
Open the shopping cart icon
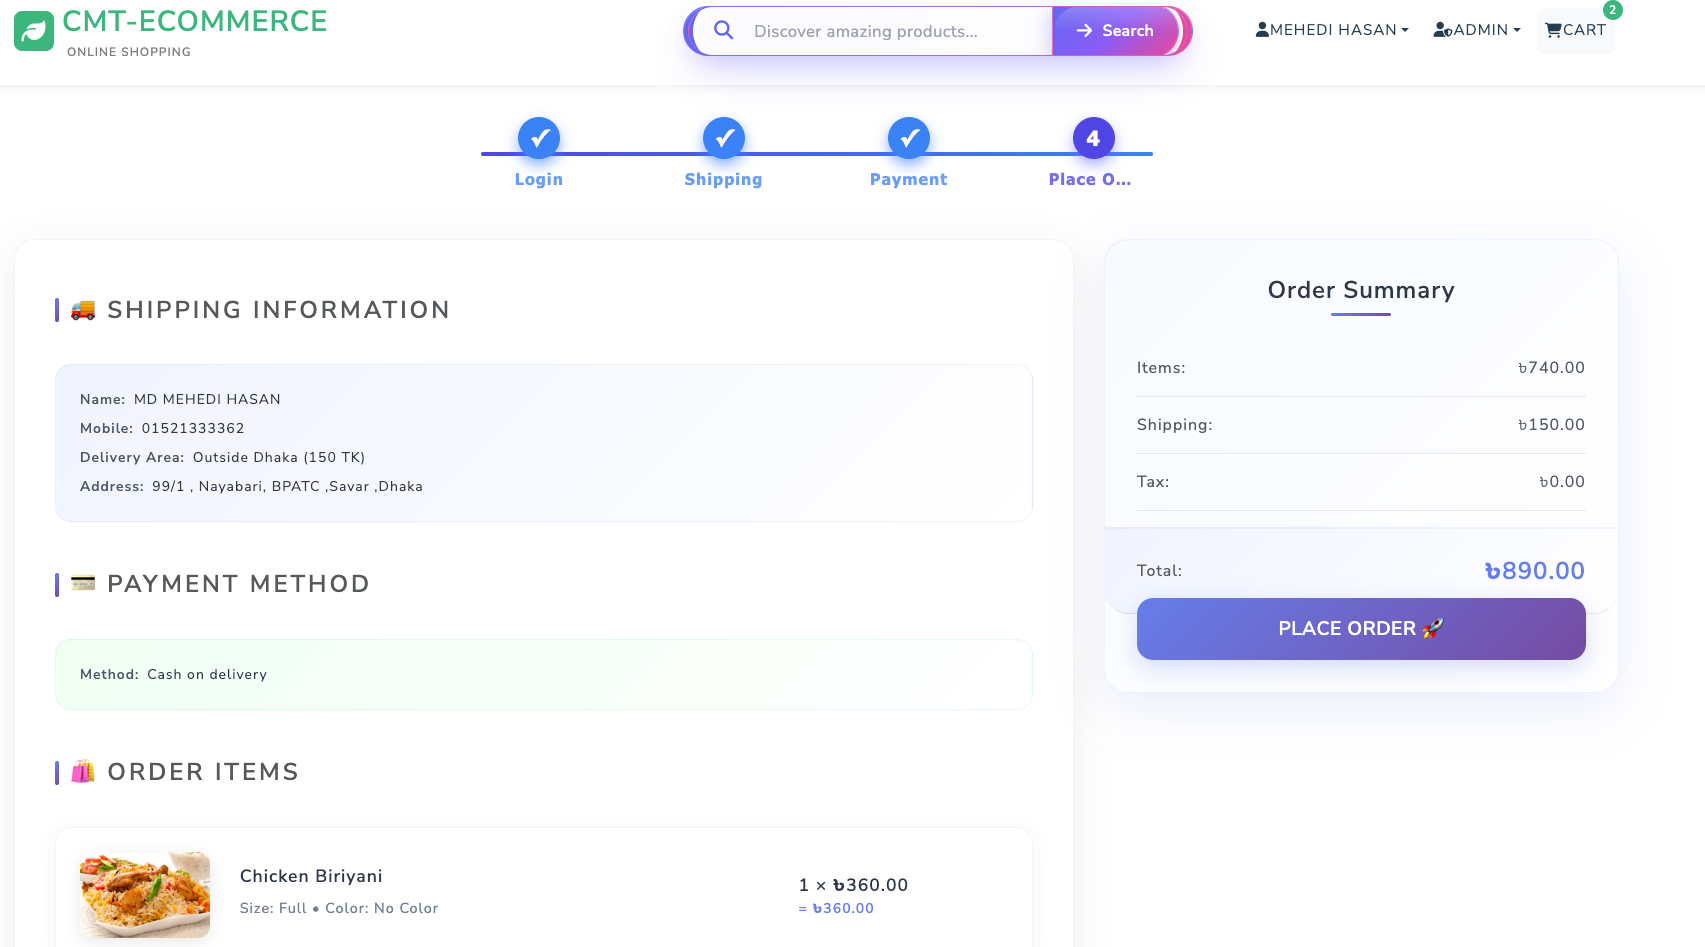pyautogui.click(x=1553, y=30)
